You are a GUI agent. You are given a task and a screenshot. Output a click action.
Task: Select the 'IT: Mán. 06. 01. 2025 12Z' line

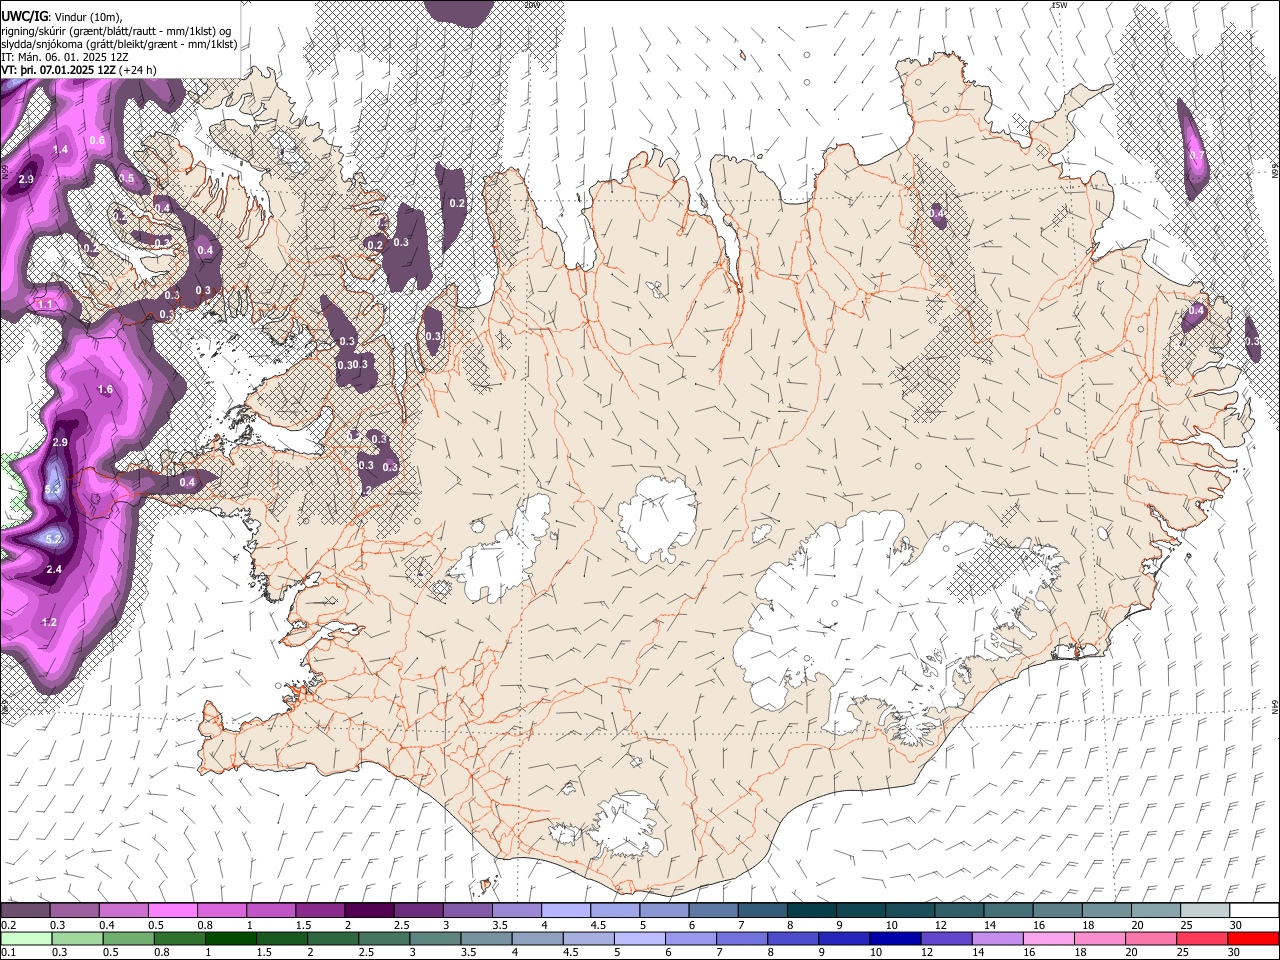(65, 57)
